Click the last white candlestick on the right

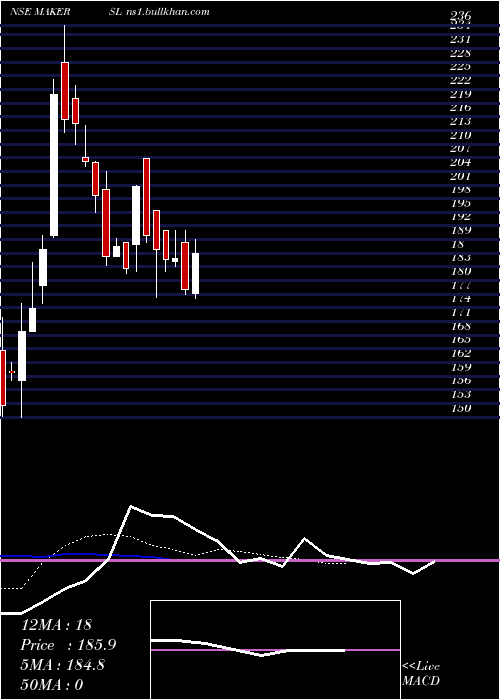[196, 273]
